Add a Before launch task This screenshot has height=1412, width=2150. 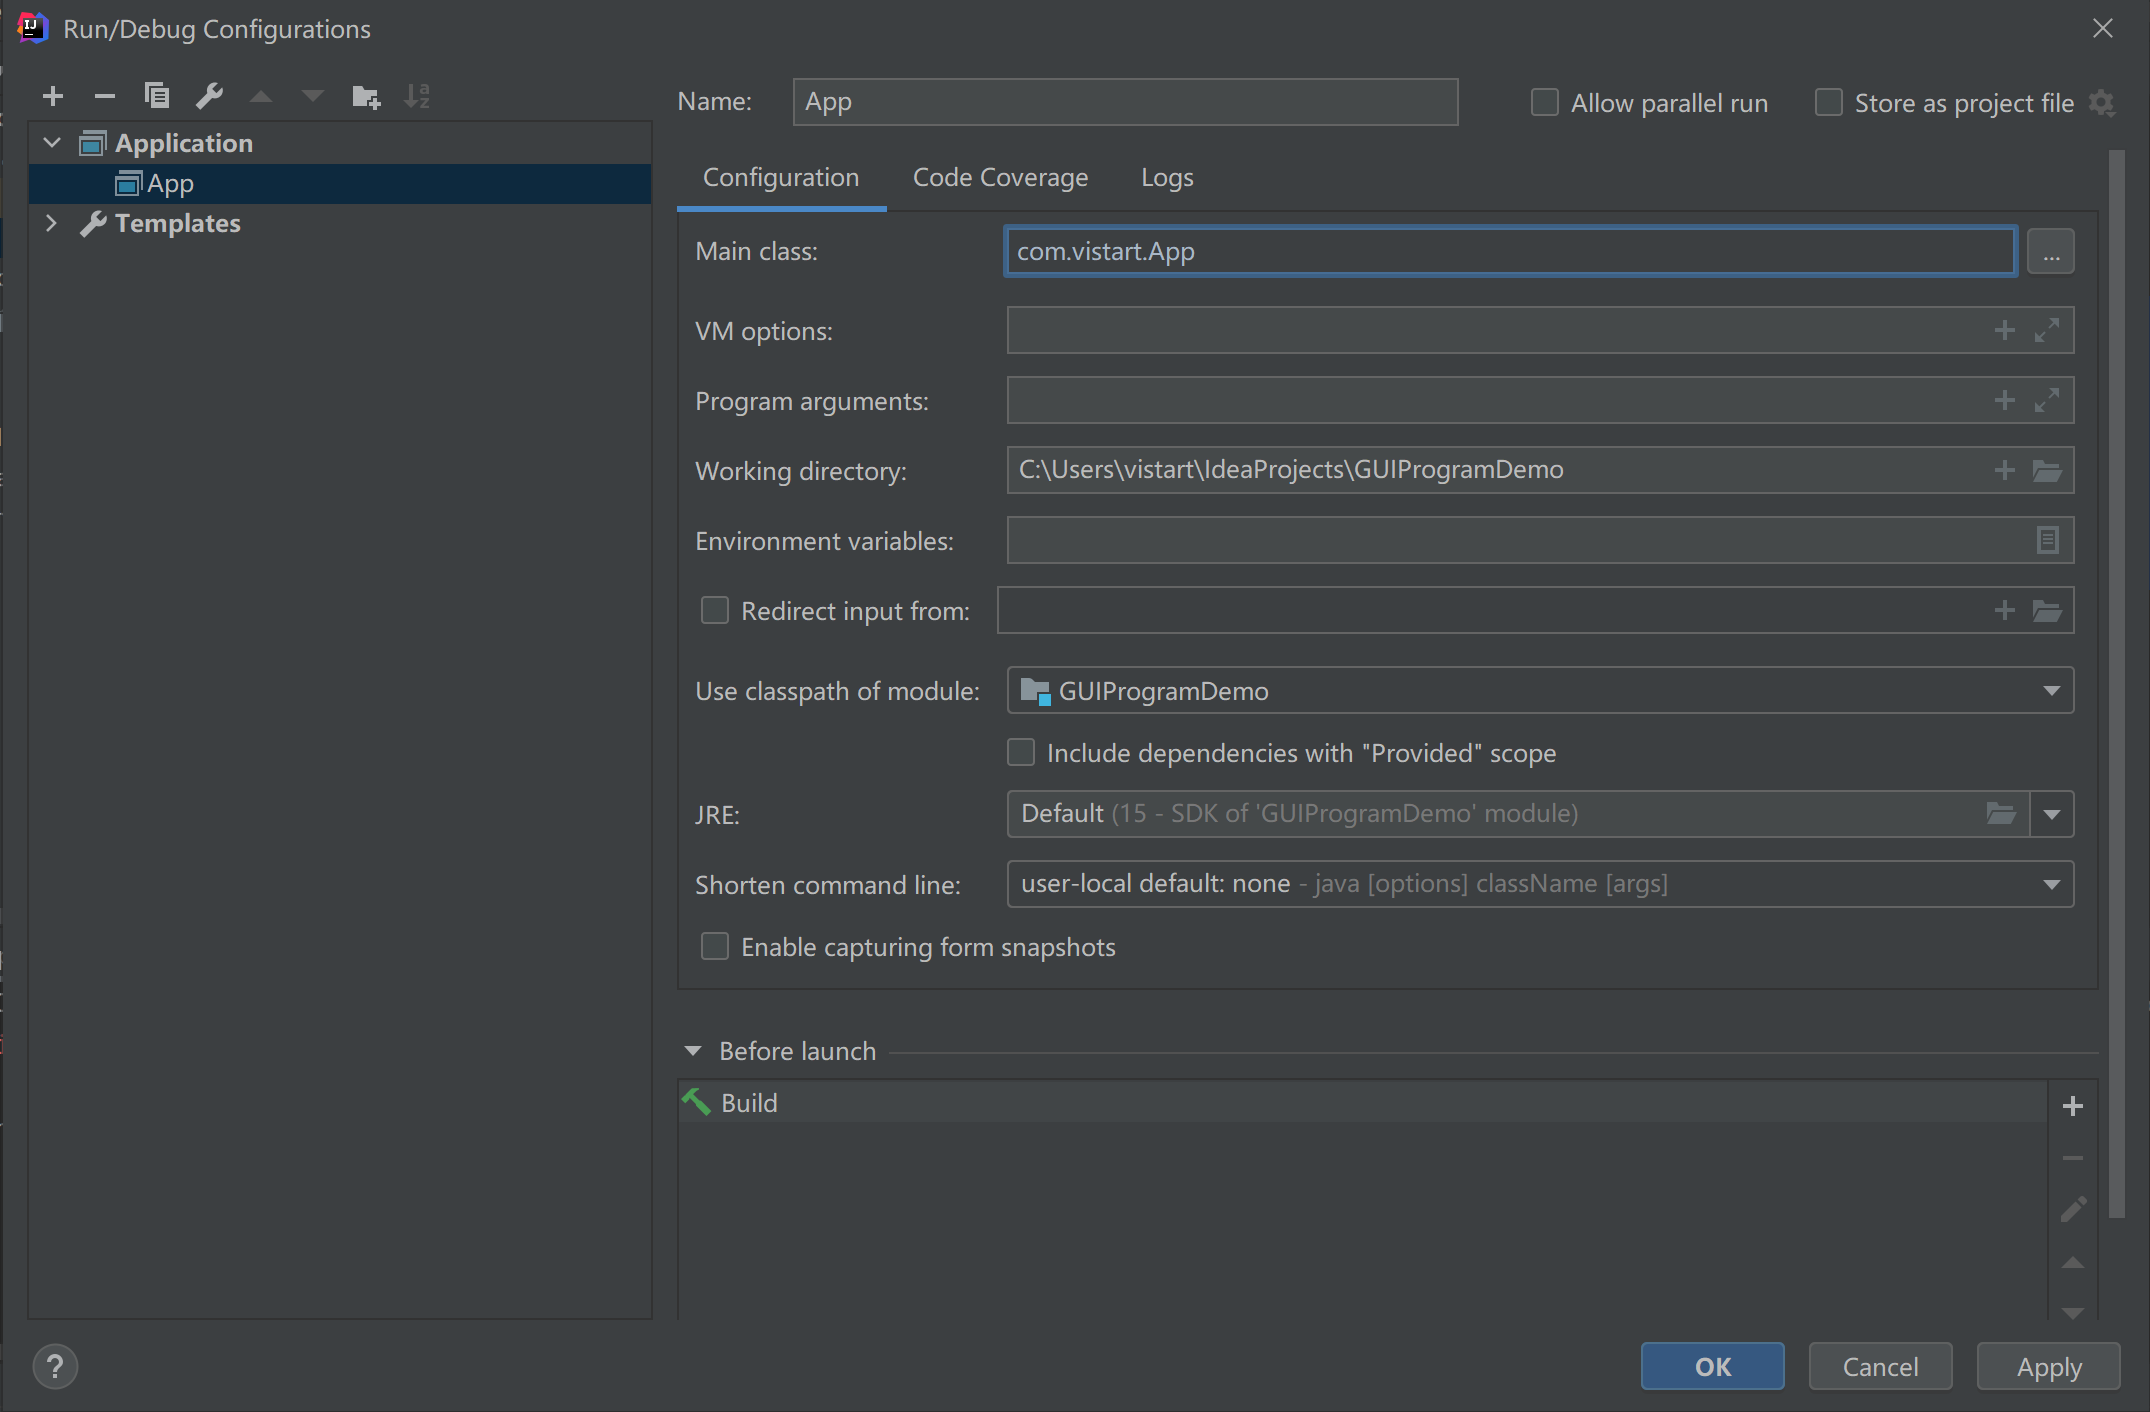pyautogui.click(x=2073, y=1106)
